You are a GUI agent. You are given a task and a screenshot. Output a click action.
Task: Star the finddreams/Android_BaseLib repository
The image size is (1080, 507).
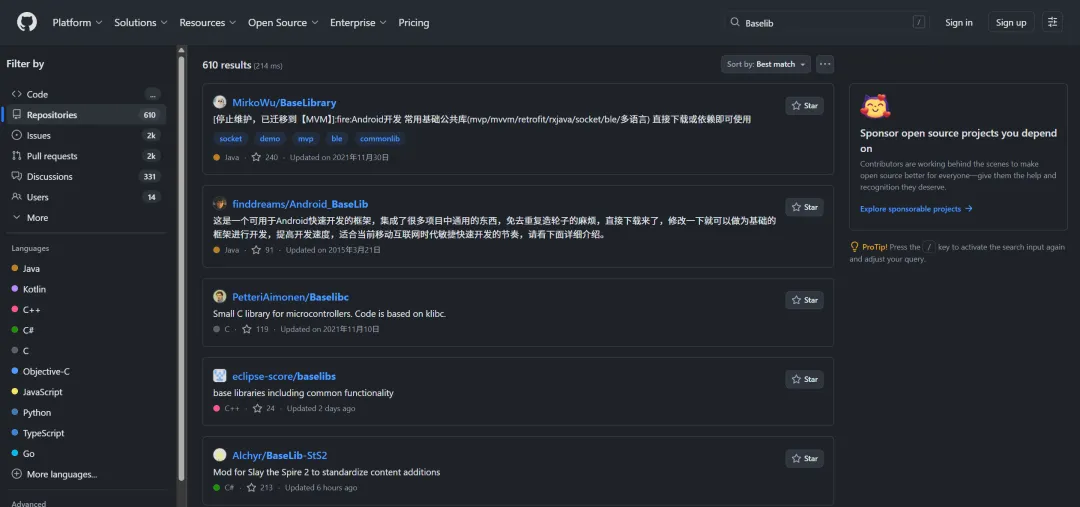804,207
